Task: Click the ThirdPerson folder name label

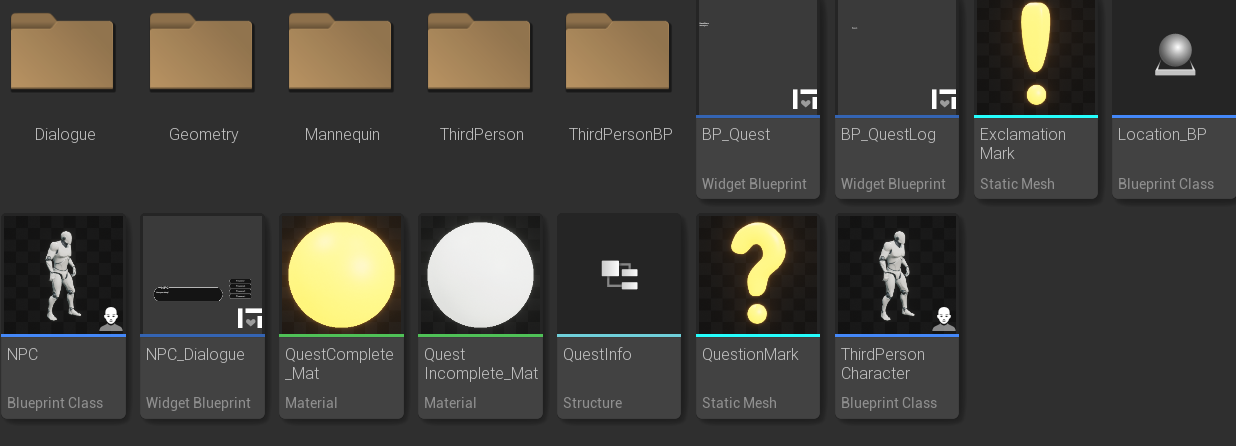Action: tap(482, 135)
